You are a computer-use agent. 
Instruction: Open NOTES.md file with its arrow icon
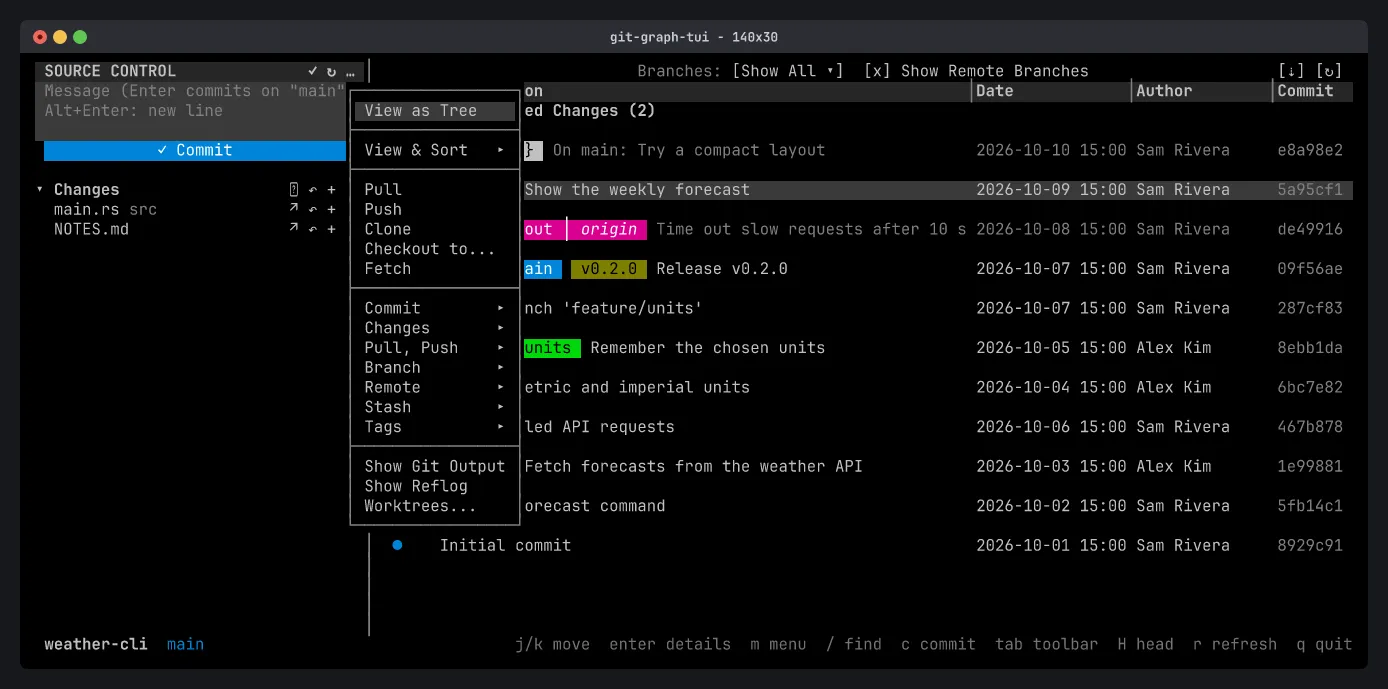pos(293,229)
